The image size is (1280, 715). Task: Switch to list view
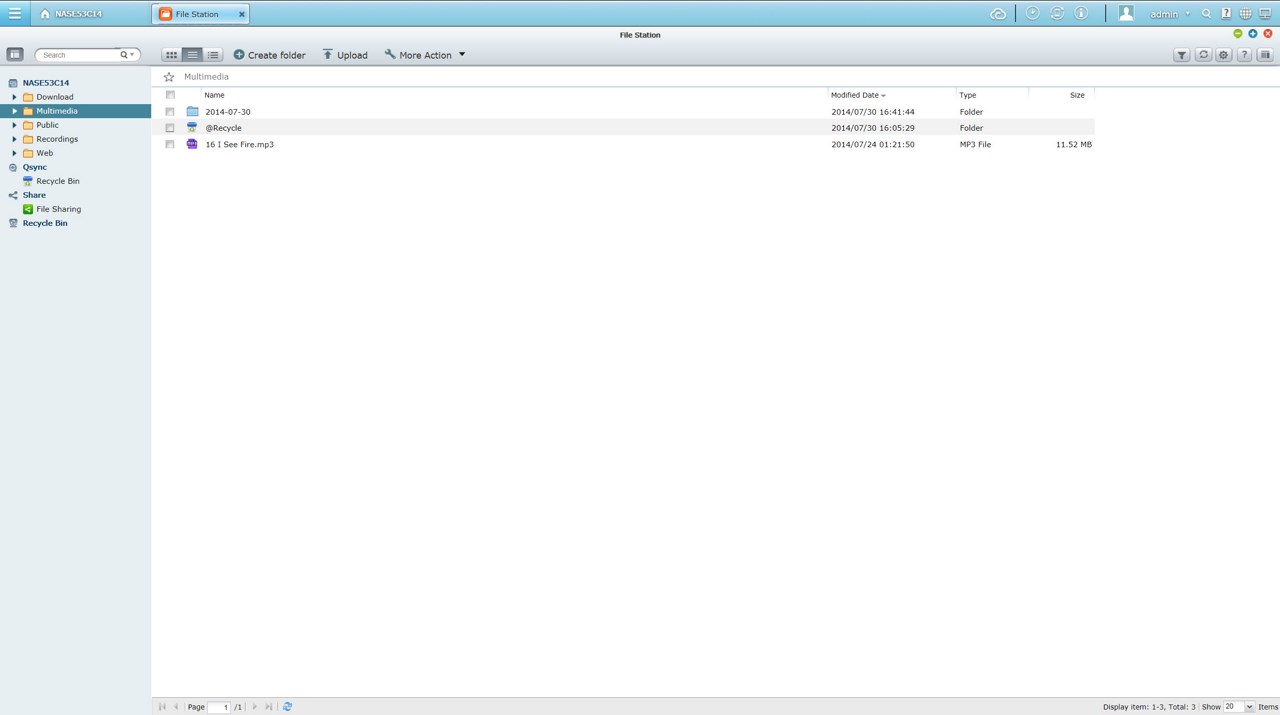tap(192, 55)
